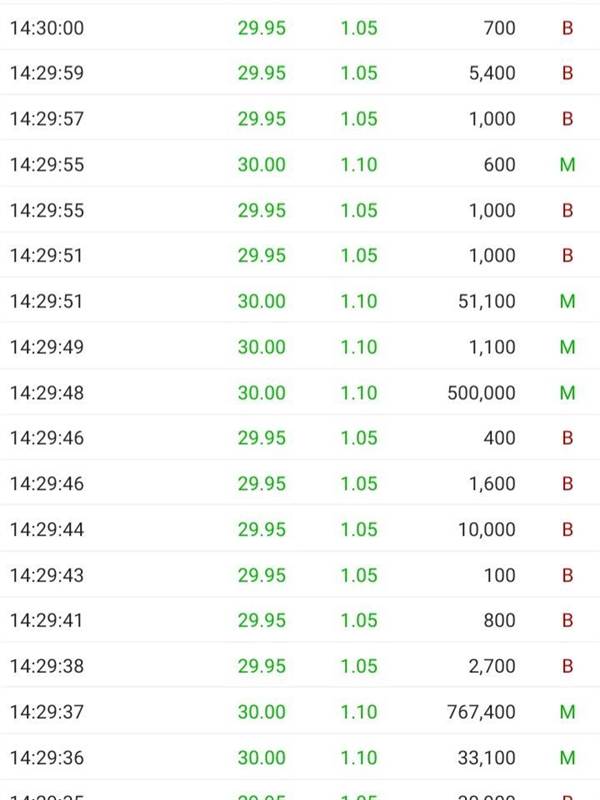Select the 14:29:49 trade row
600x800 pixels.
click(300, 347)
